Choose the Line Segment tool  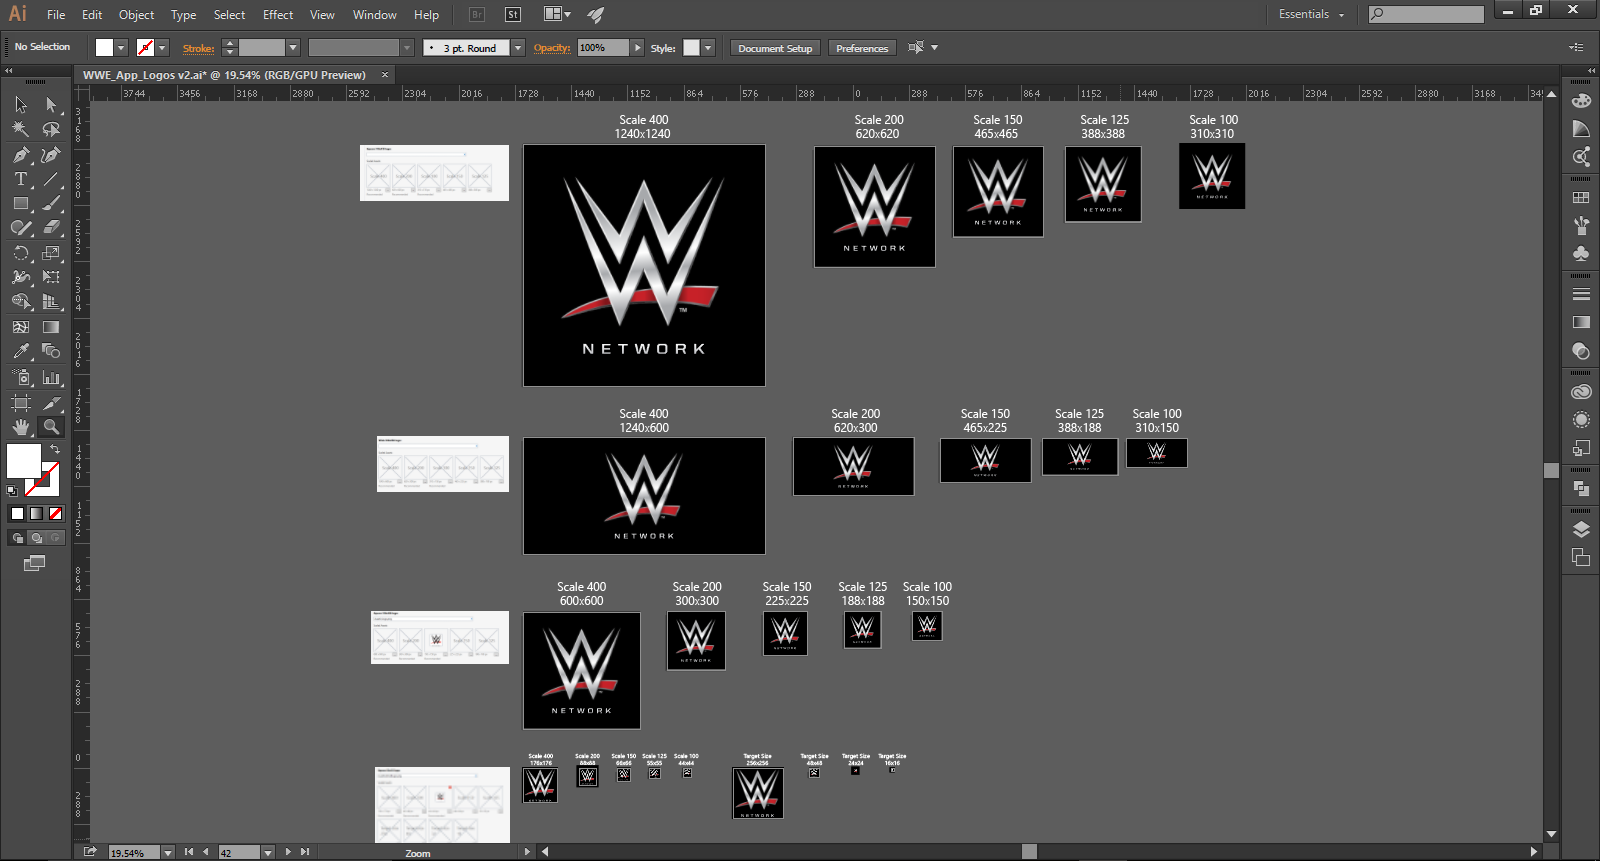point(51,179)
